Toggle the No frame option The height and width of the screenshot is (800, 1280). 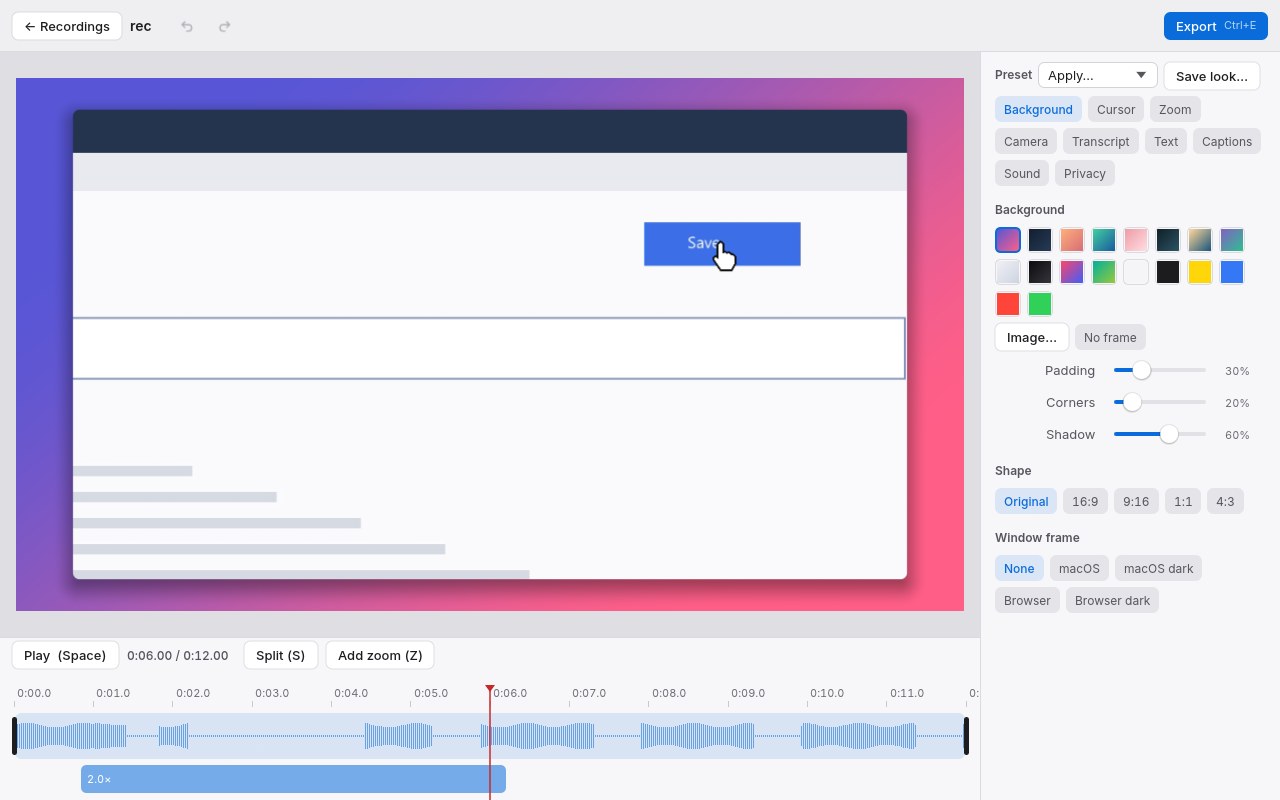1110,337
